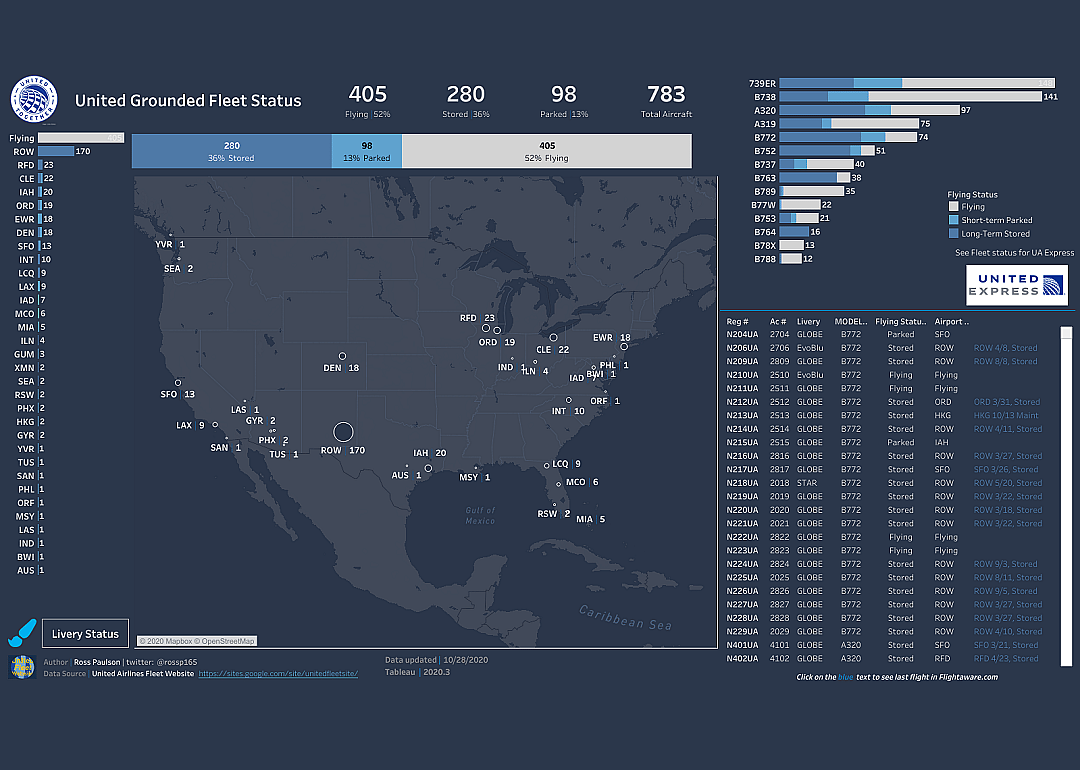Open 'ORD 3/31, Stored' flight link
The image size is (1080, 770).
pyautogui.click(x=1006, y=402)
